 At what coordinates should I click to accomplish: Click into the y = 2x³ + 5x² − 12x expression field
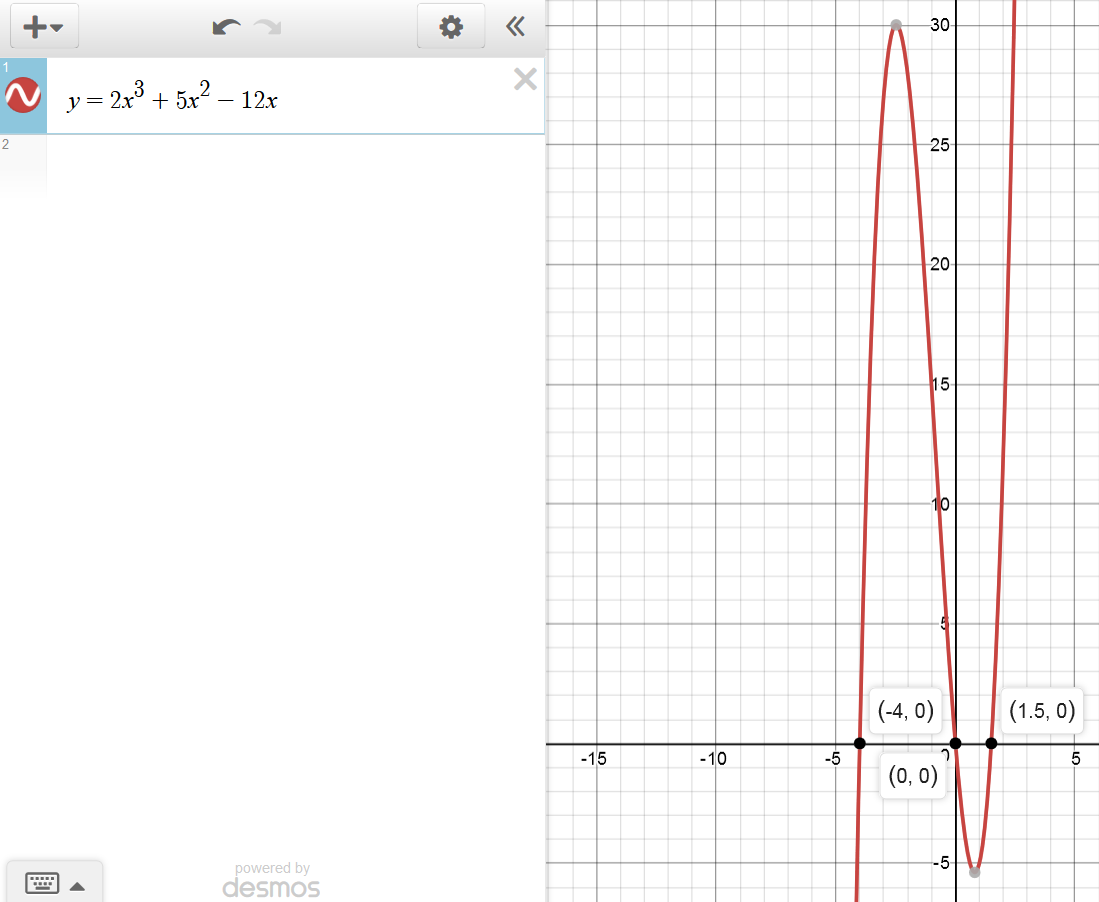click(x=280, y=99)
